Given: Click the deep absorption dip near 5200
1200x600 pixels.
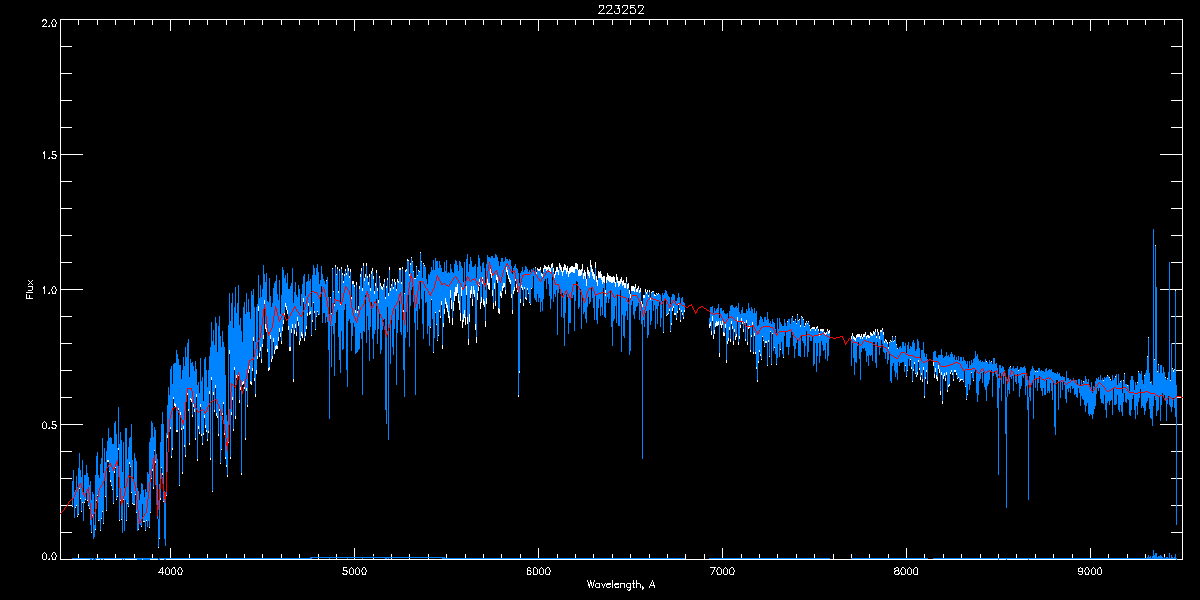Looking at the screenshot, I should [388, 435].
